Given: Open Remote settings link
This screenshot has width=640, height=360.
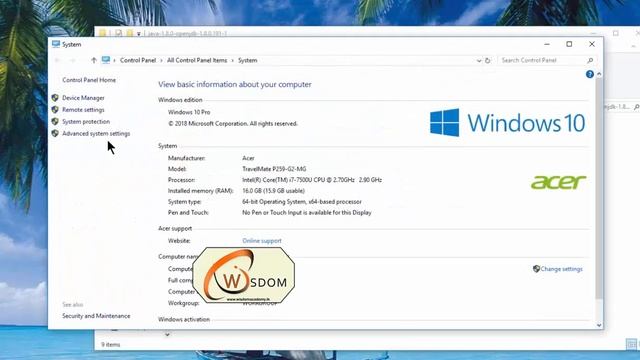Looking at the screenshot, I should coord(83,110).
